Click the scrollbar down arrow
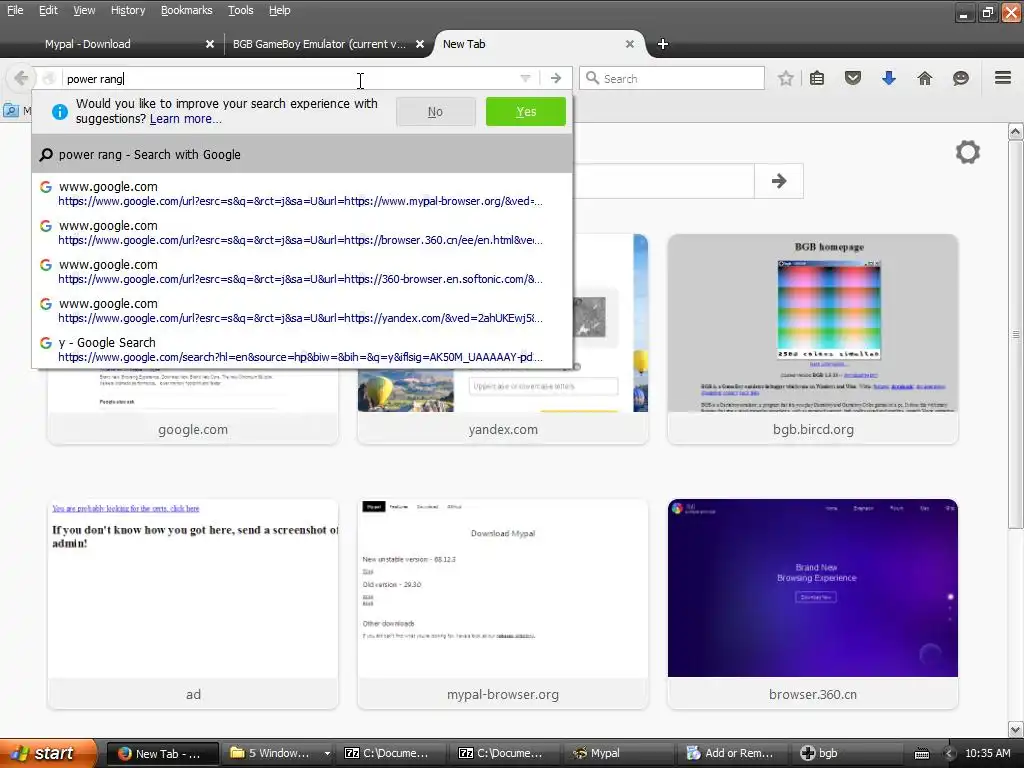The height and width of the screenshot is (768, 1024). (x=1016, y=729)
